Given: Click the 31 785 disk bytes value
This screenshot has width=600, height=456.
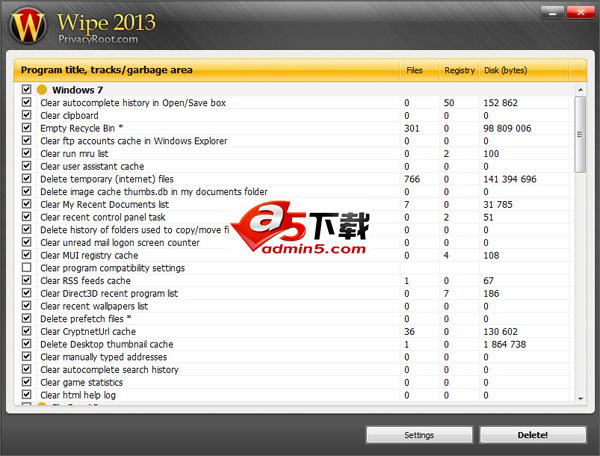Looking at the screenshot, I should [x=497, y=205].
